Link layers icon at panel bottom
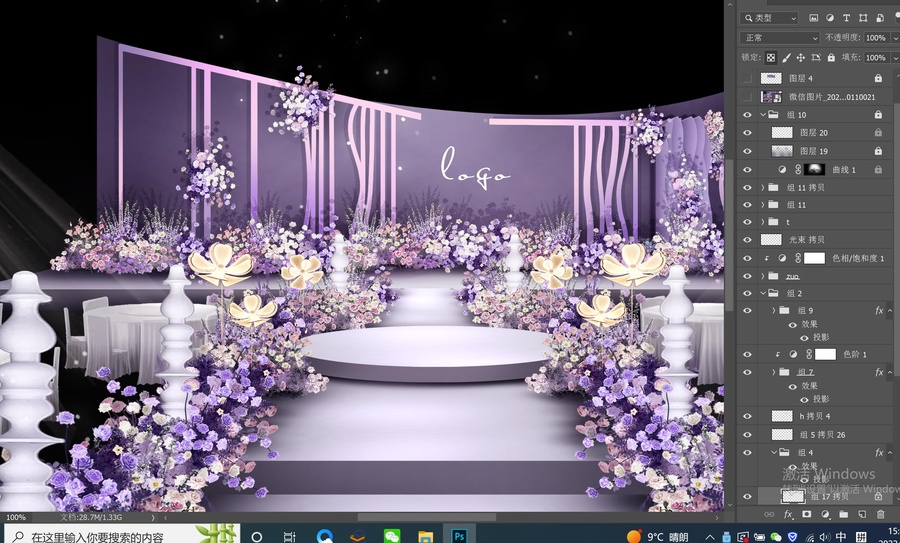The width and height of the screenshot is (900, 543). pyautogui.click(x=769, y=514)
